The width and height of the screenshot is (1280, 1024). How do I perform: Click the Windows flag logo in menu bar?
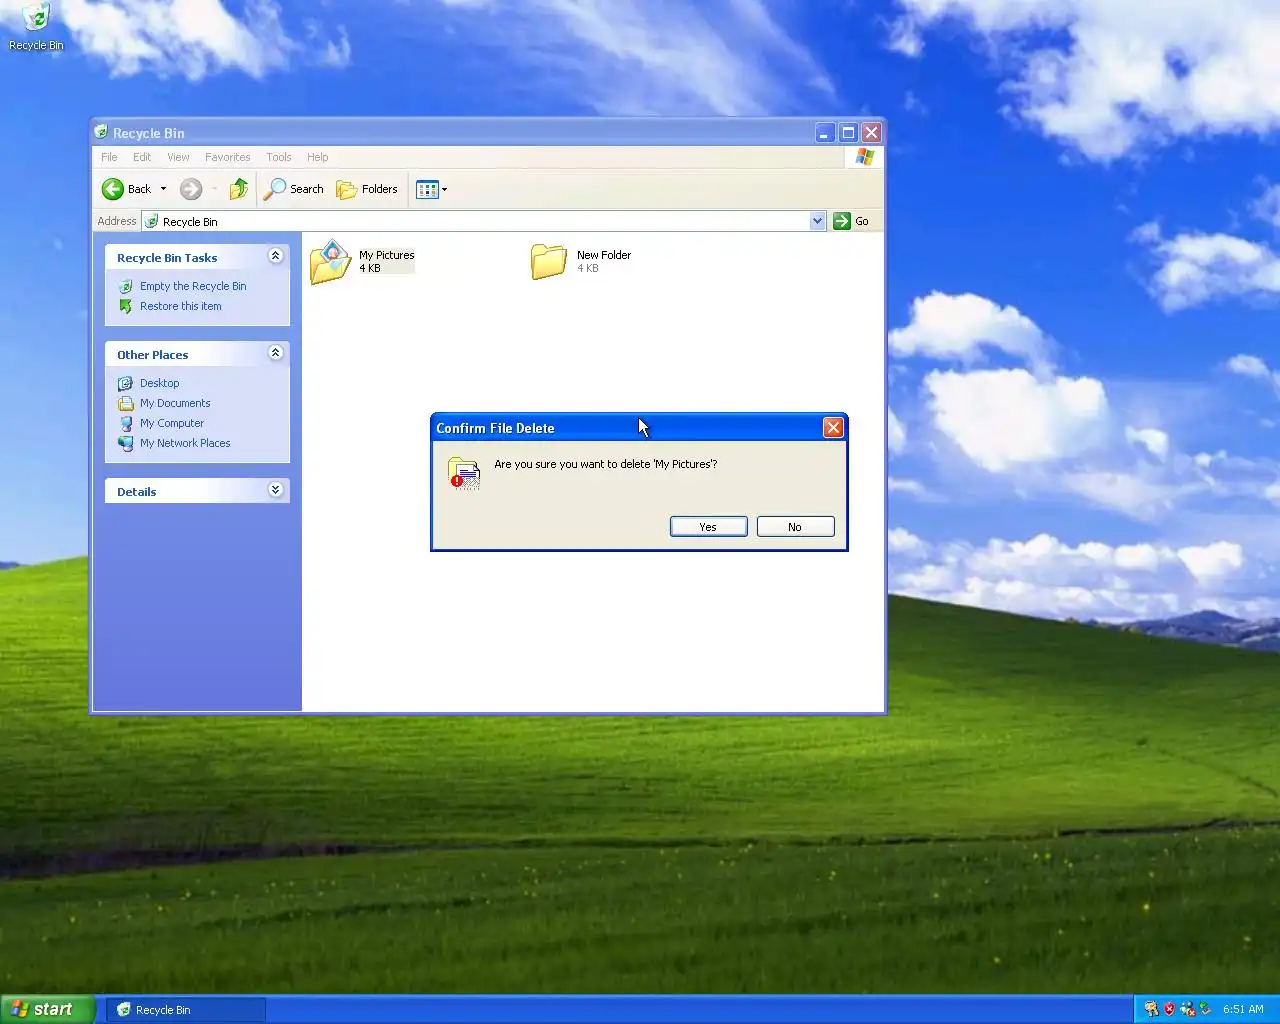(x=865, y=157)
